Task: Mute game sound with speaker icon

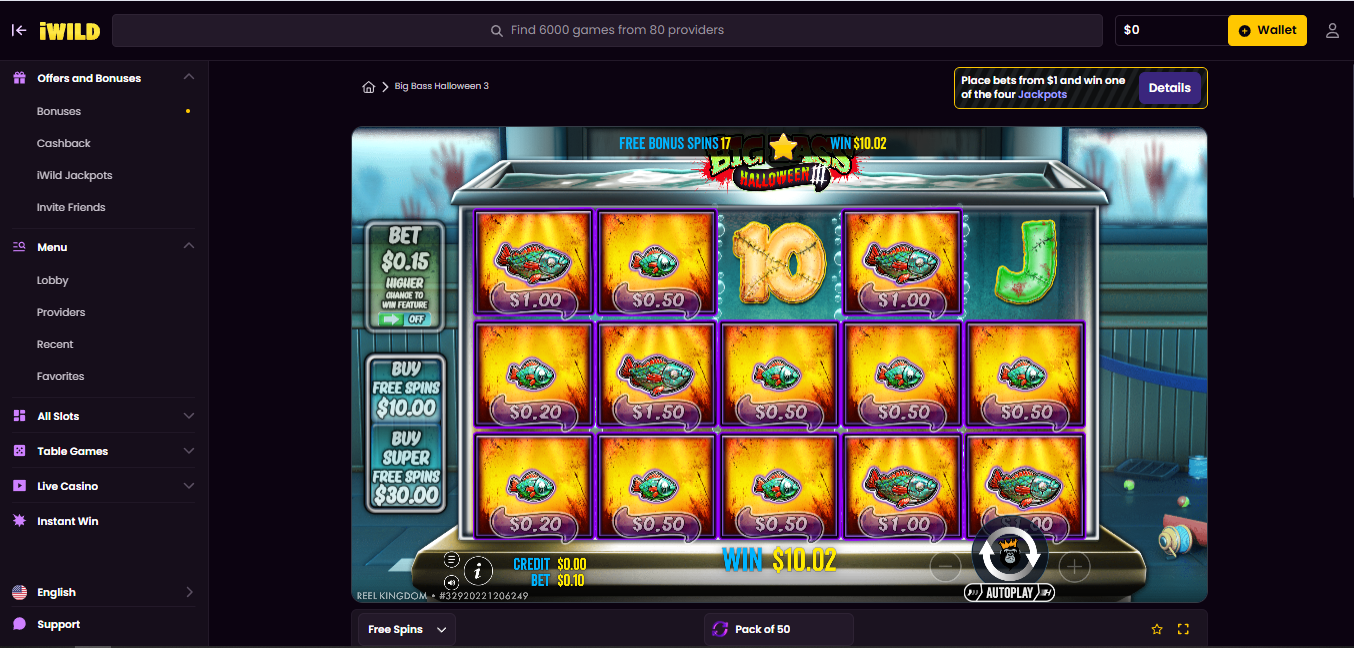Action: click(x=451, y=581)
